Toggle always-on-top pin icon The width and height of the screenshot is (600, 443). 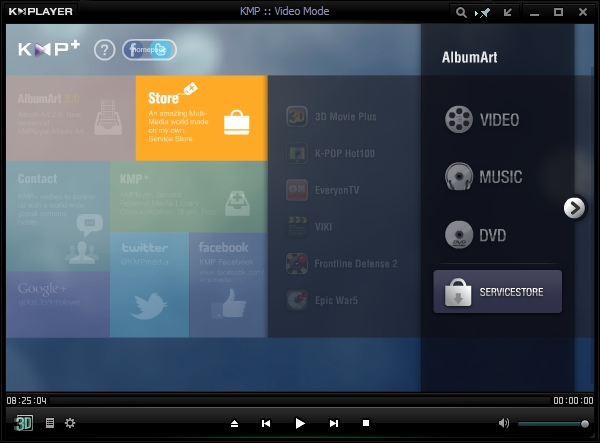pos(485,13)
